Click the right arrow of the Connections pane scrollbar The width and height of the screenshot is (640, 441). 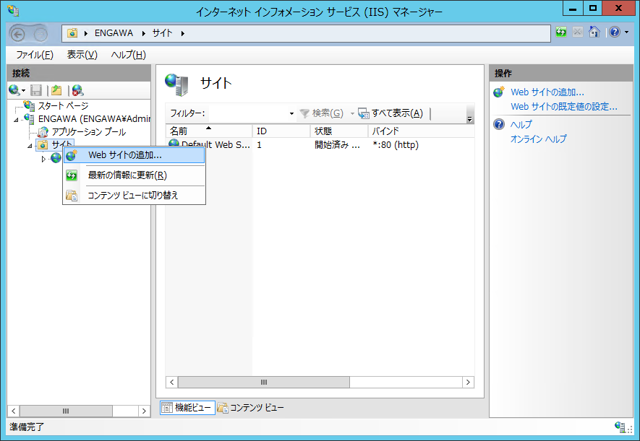click(144, 411)
